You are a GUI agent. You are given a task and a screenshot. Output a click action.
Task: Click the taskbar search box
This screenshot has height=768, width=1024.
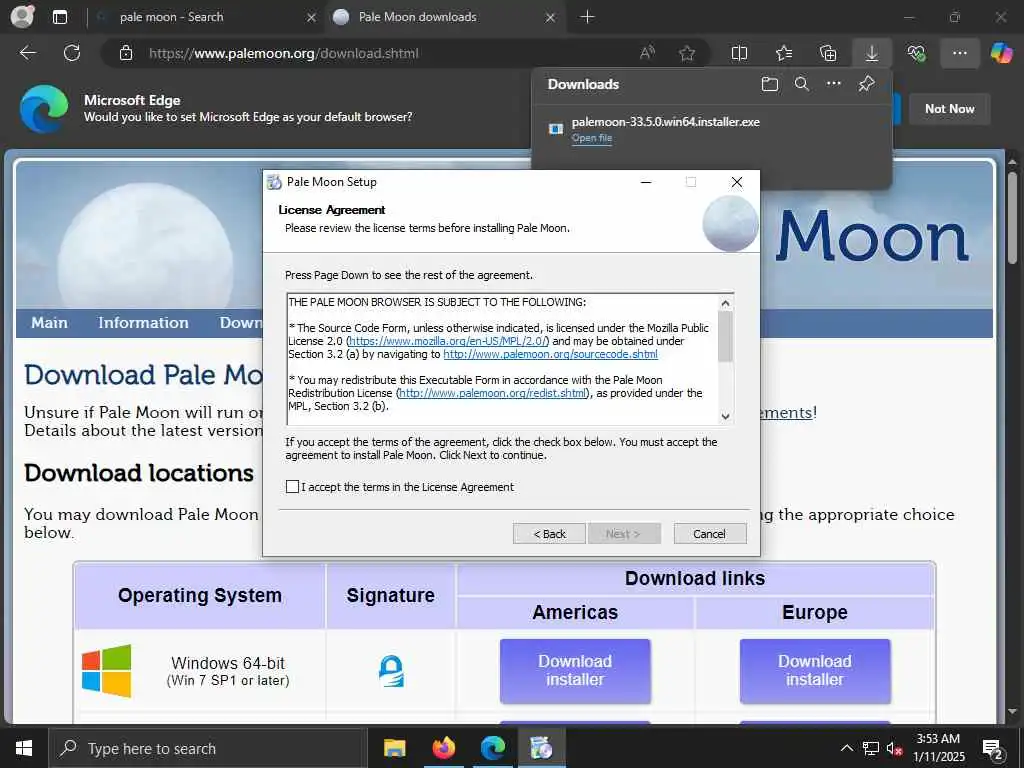point(208,748)
